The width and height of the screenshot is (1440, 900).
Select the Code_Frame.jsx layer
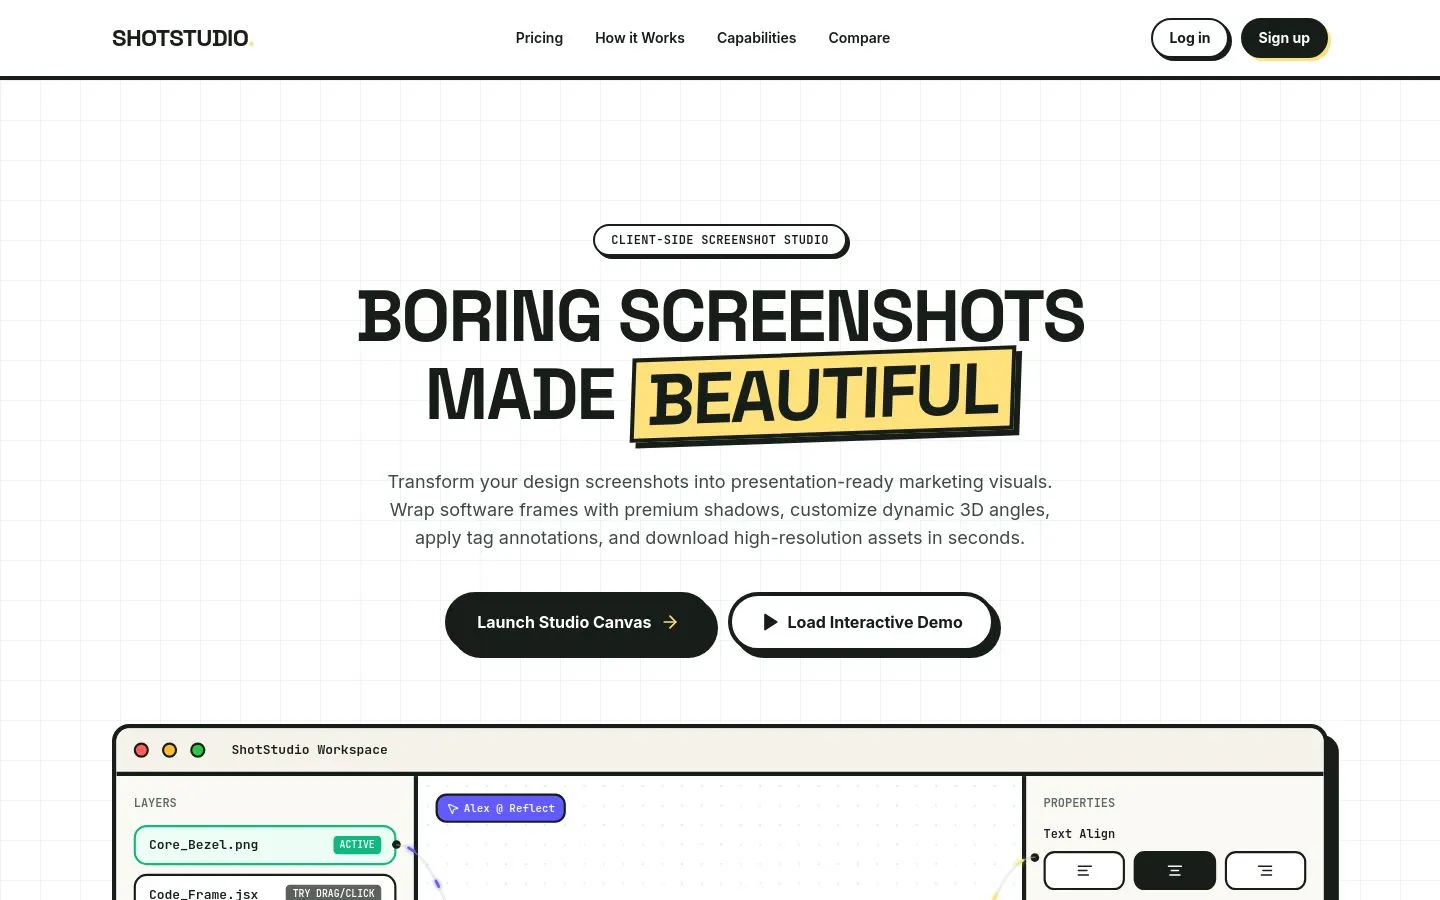[x=265, y=889]
